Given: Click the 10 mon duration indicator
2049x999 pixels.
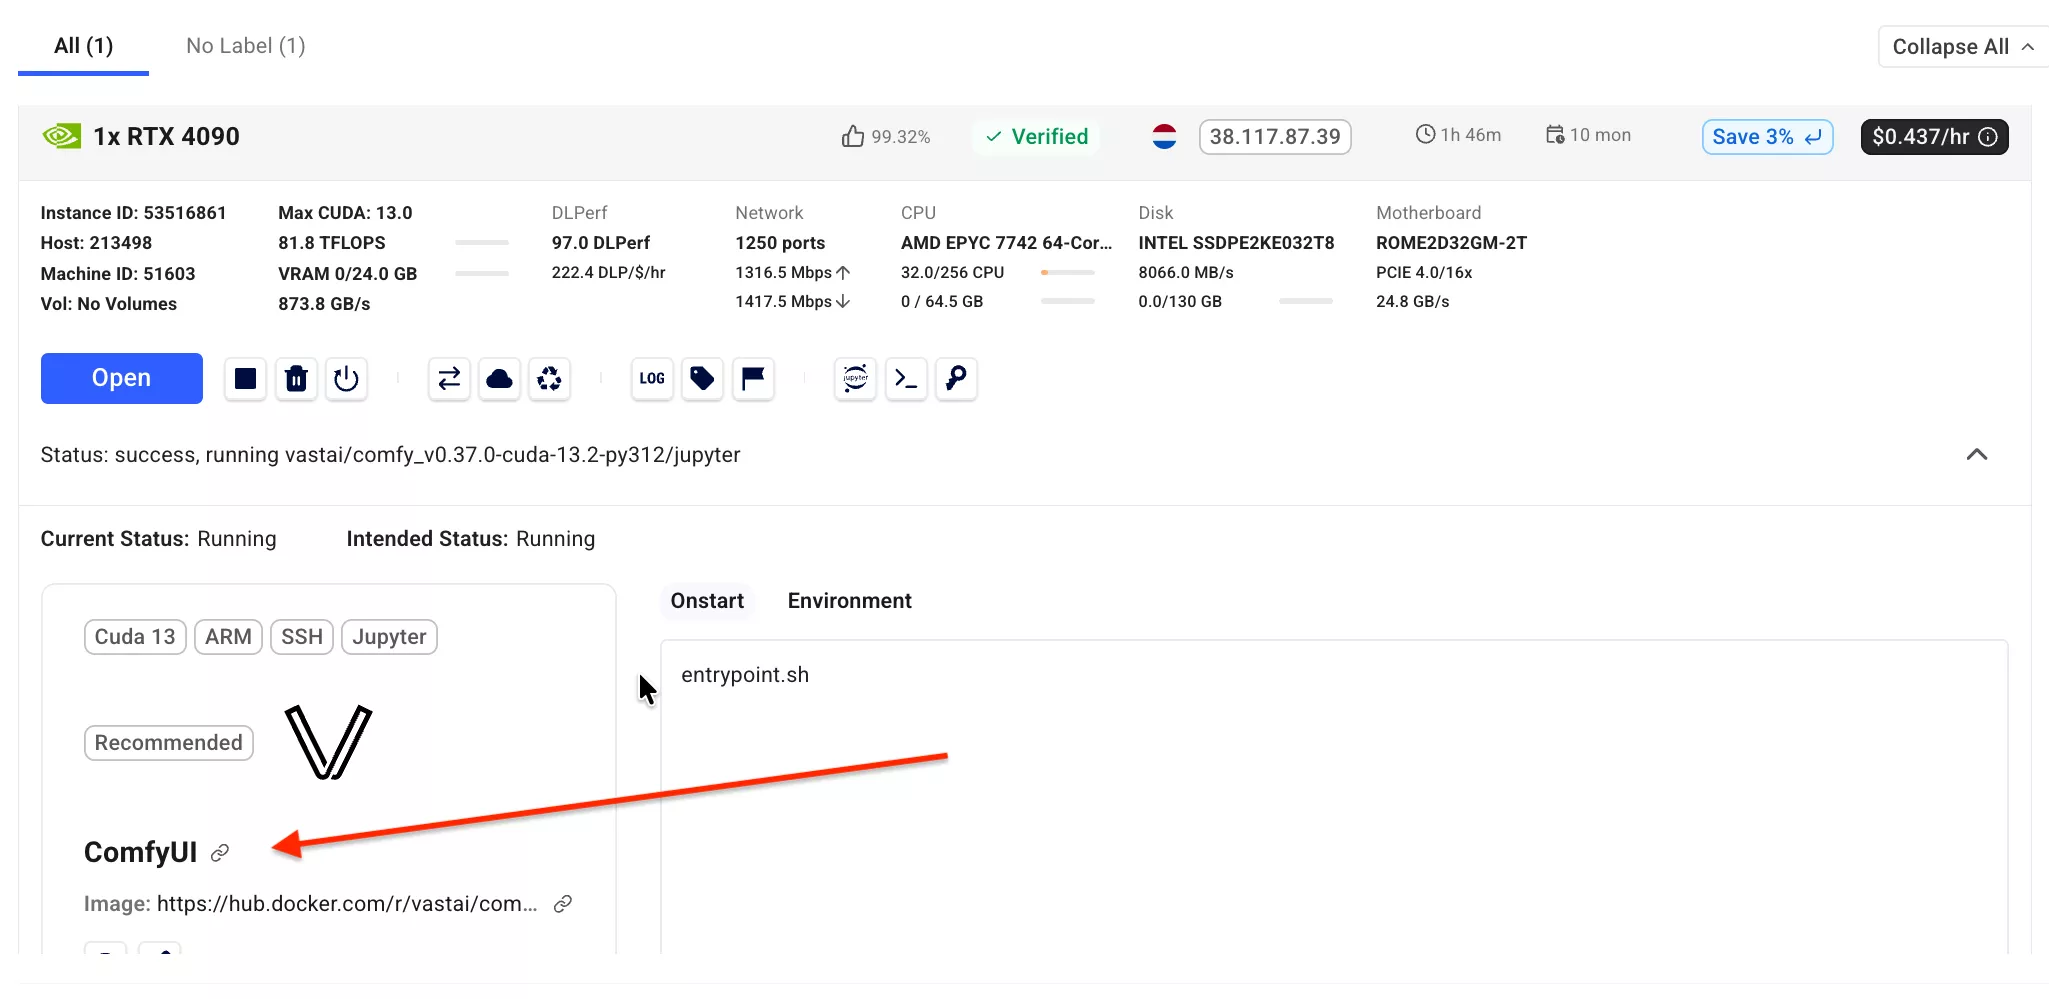Looking at the screenshot, I should point(1588,135).
